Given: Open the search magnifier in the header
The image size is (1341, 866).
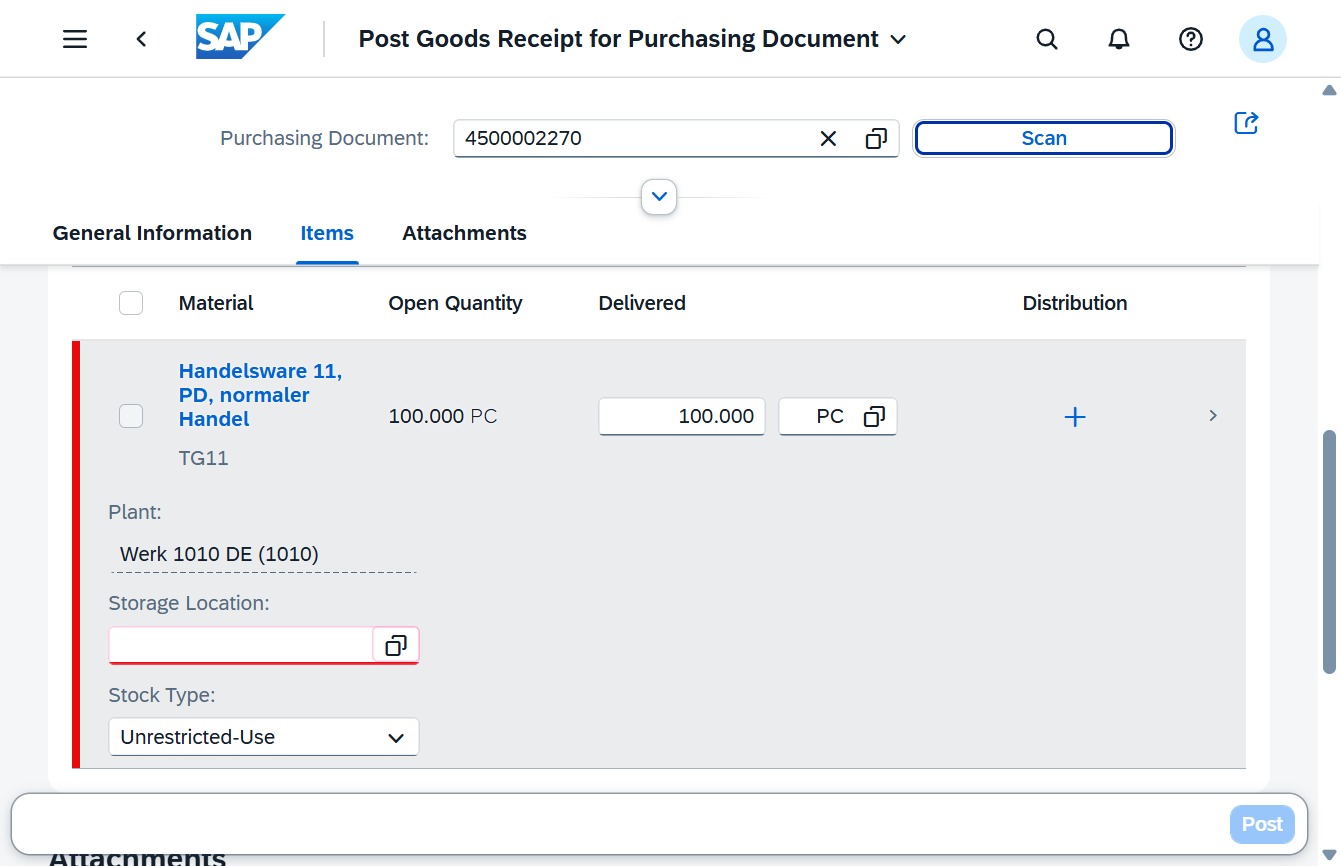Looking at the screenshot, I should [x=1047, y=39].
